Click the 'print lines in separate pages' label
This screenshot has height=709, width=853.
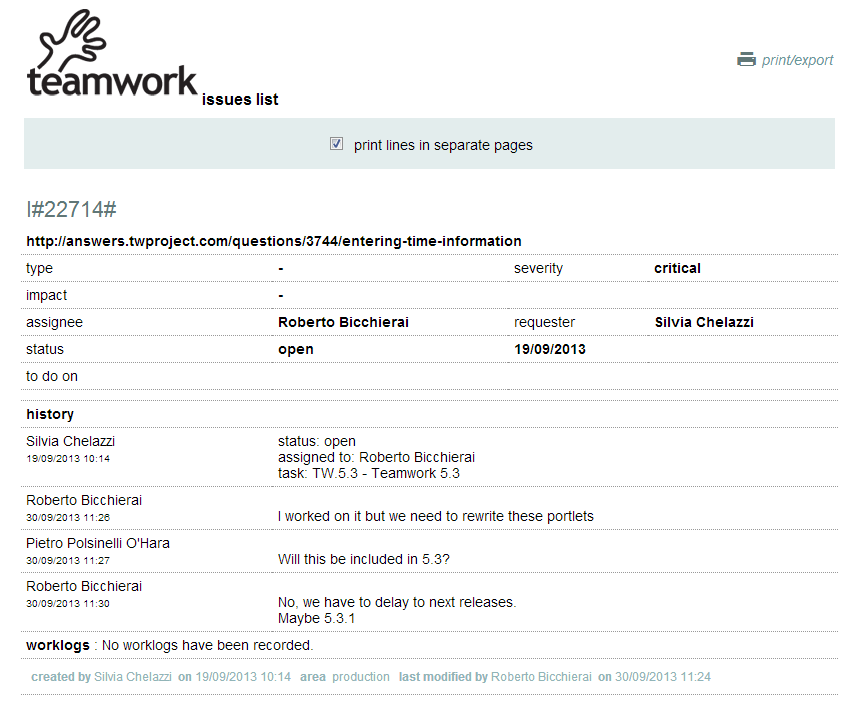[x=443, y=145]
